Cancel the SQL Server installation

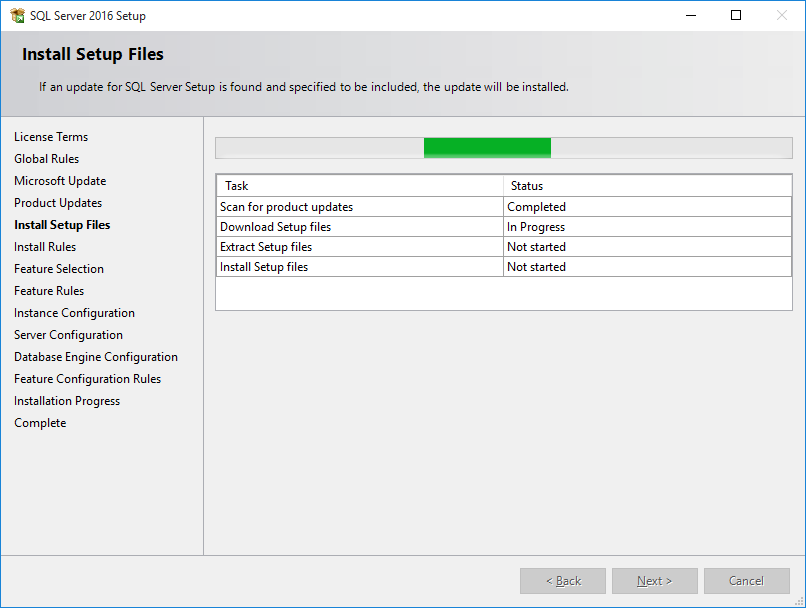(x=746, y=580)
